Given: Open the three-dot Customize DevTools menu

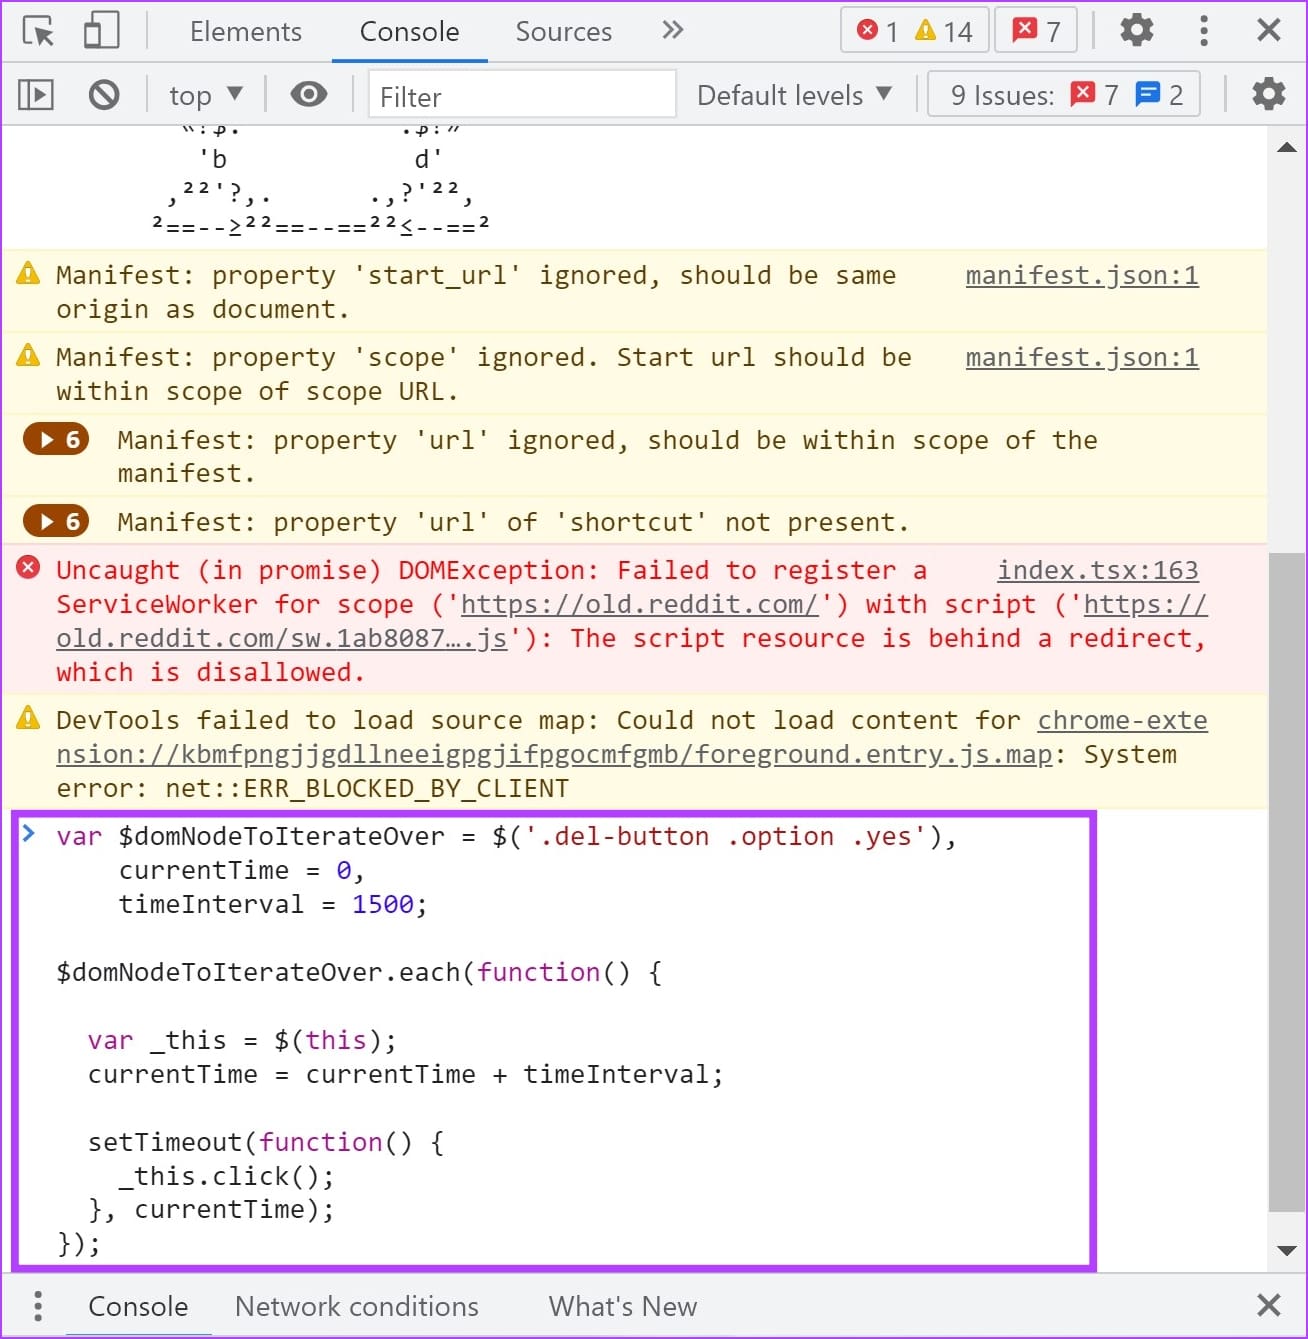Looking at the screenshot, I should pyautogui.click(x=1203, y=31).
